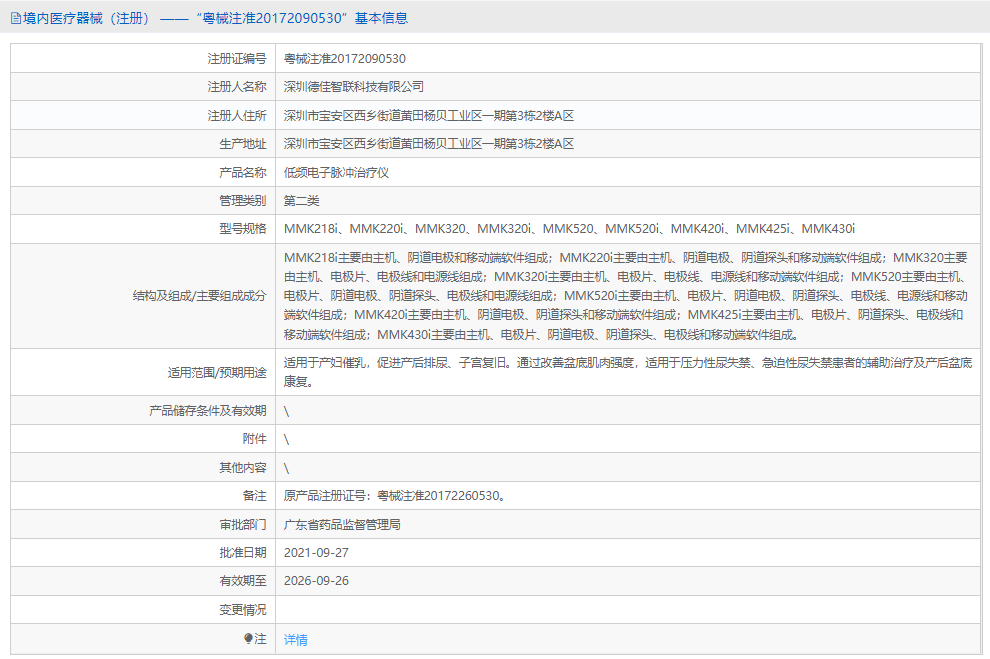The image size is (990, 659).
Task: Click the expiry date 2026-09-26 cell
Action: click(x=317, y=579)
